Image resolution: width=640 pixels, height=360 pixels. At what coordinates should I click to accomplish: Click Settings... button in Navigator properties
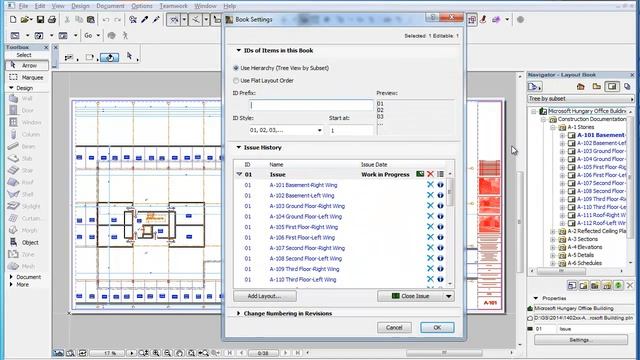click(580, 340)
